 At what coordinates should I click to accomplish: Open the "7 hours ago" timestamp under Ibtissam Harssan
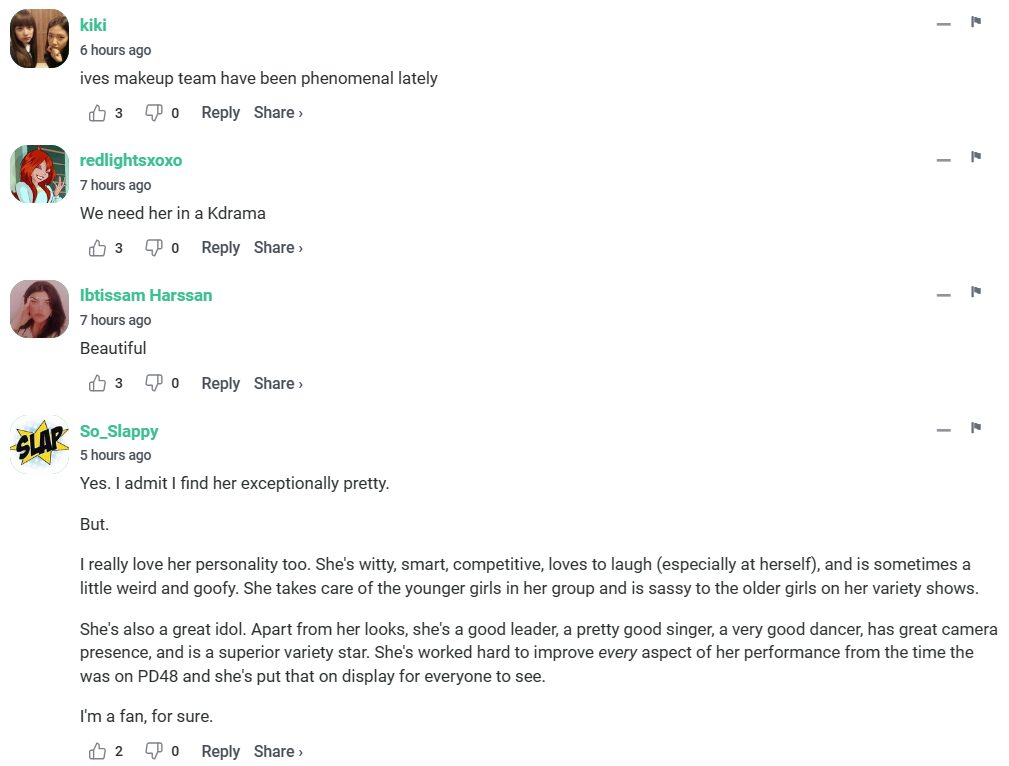click(x=115, y=320)
